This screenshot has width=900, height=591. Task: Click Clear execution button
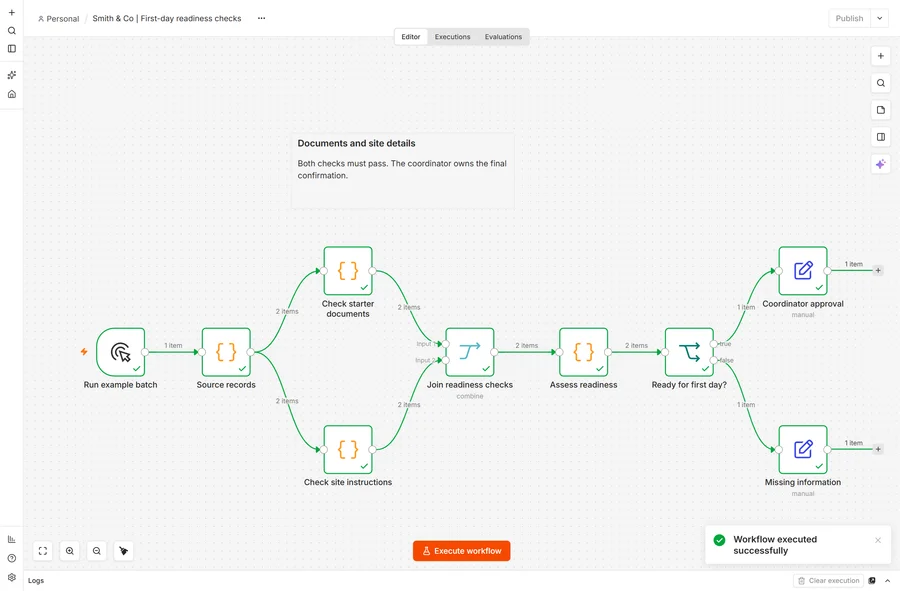(828, 581)
